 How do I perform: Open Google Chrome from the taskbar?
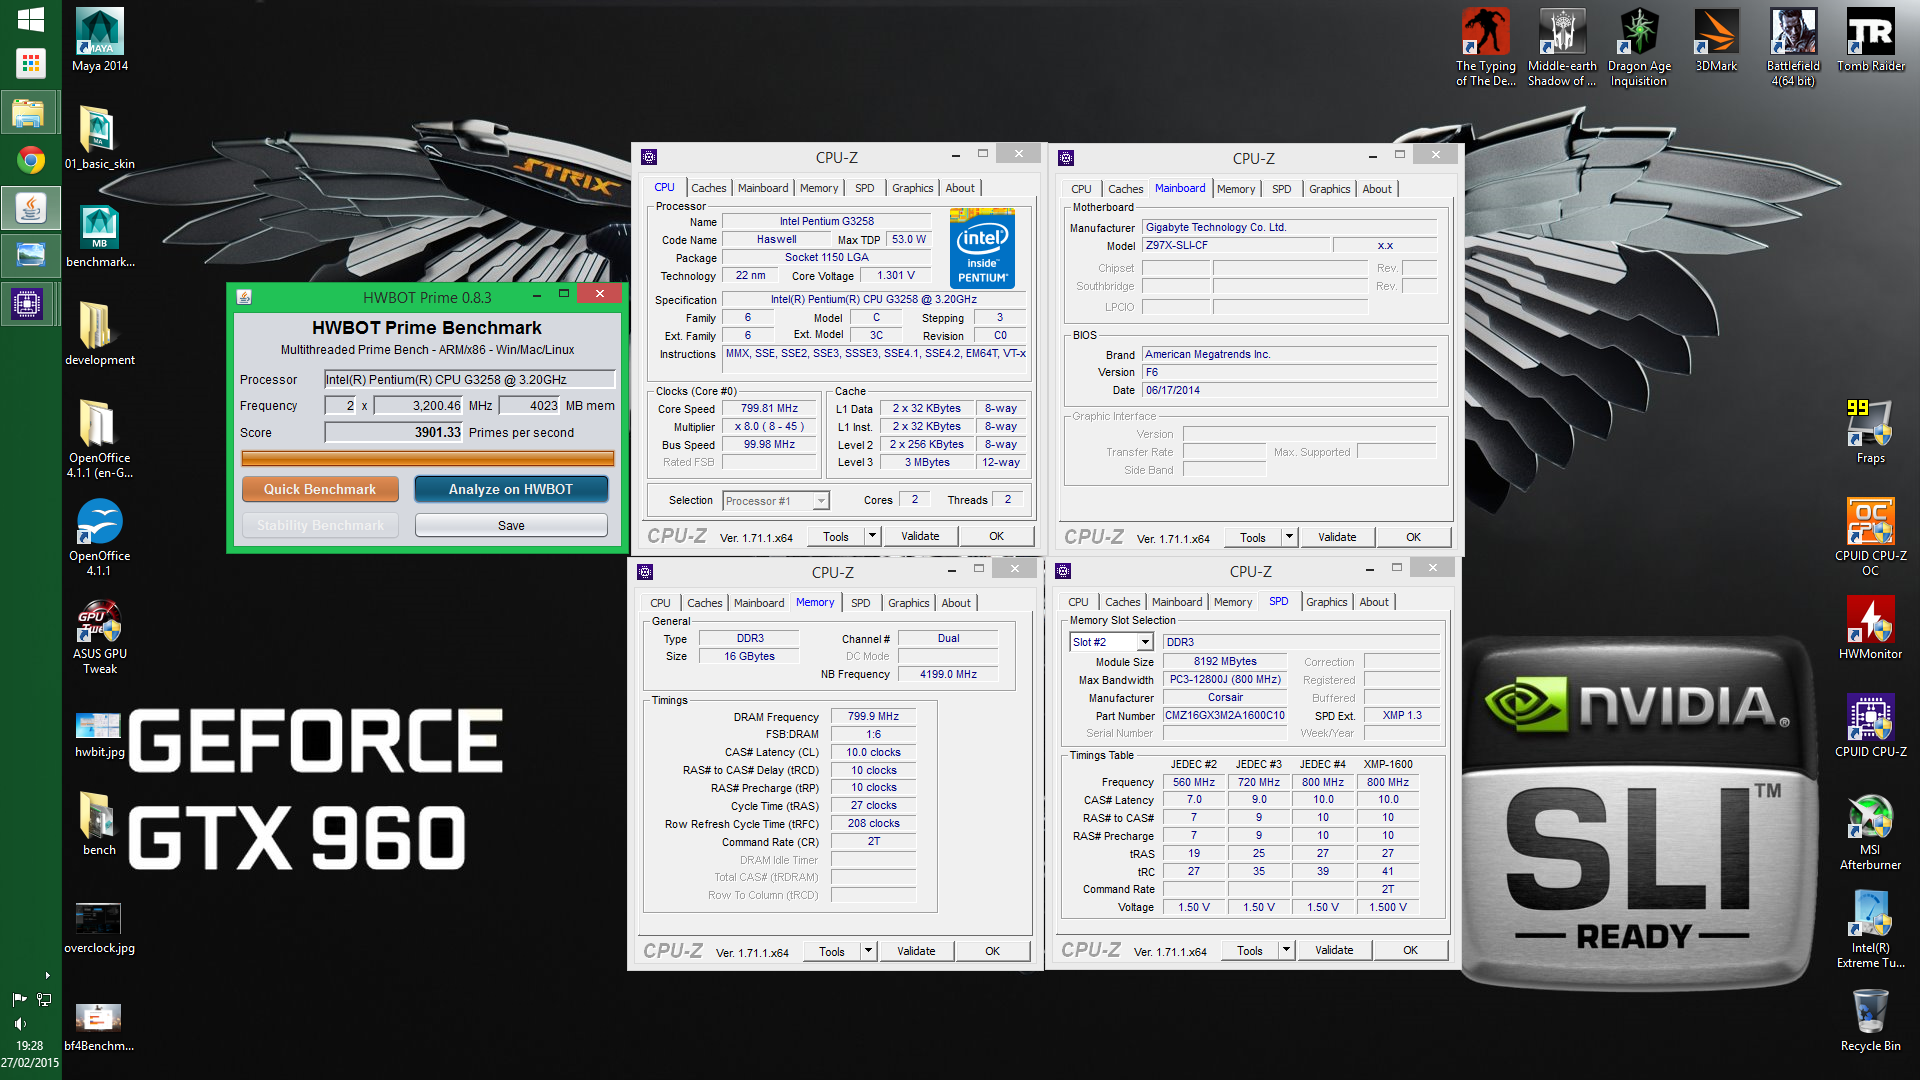(30, 160)
